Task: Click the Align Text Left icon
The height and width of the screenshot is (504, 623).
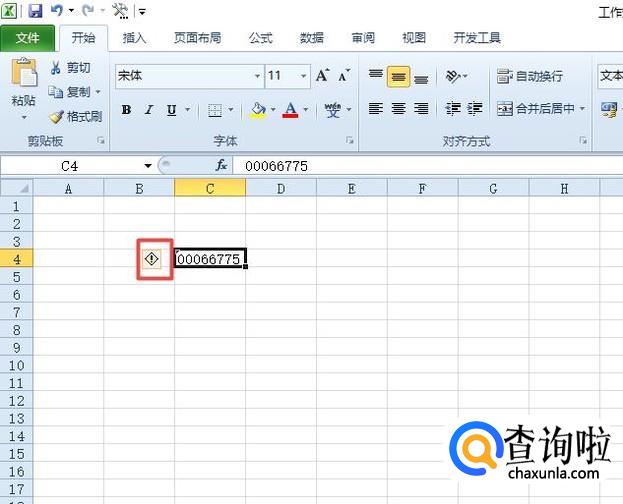Action: click(376, 109)
